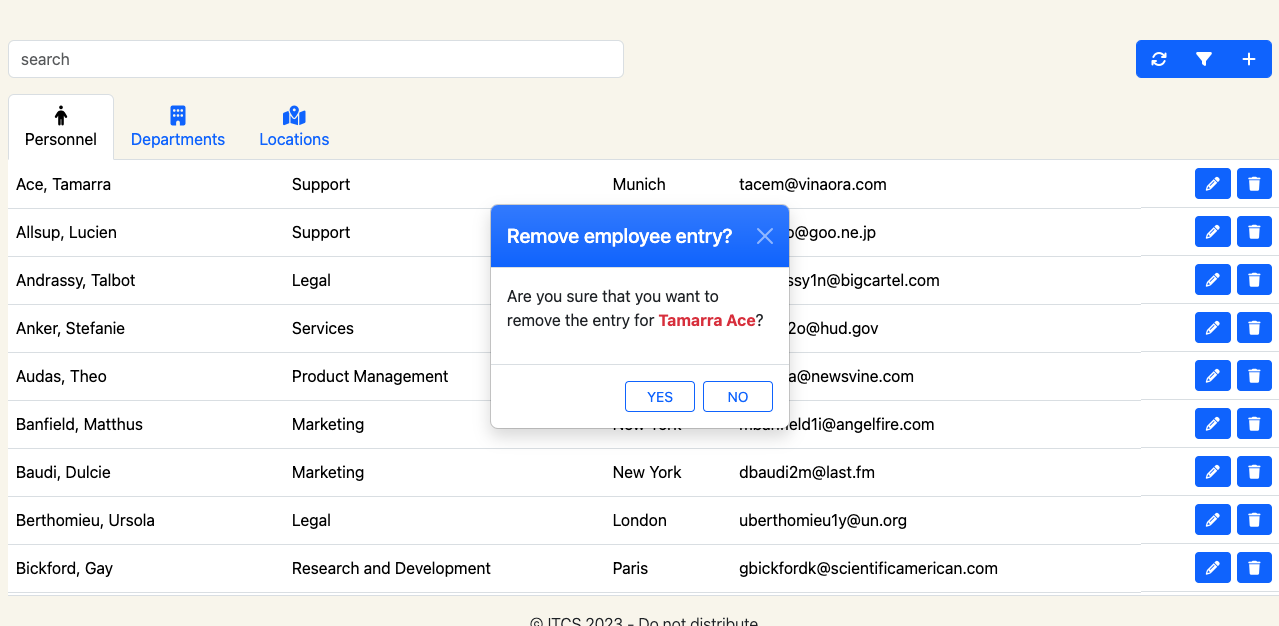This screenshot has height=626, width=1279.
Task: Click pencil icon for Talbot Andrassy
Action: click(1212, 280)
